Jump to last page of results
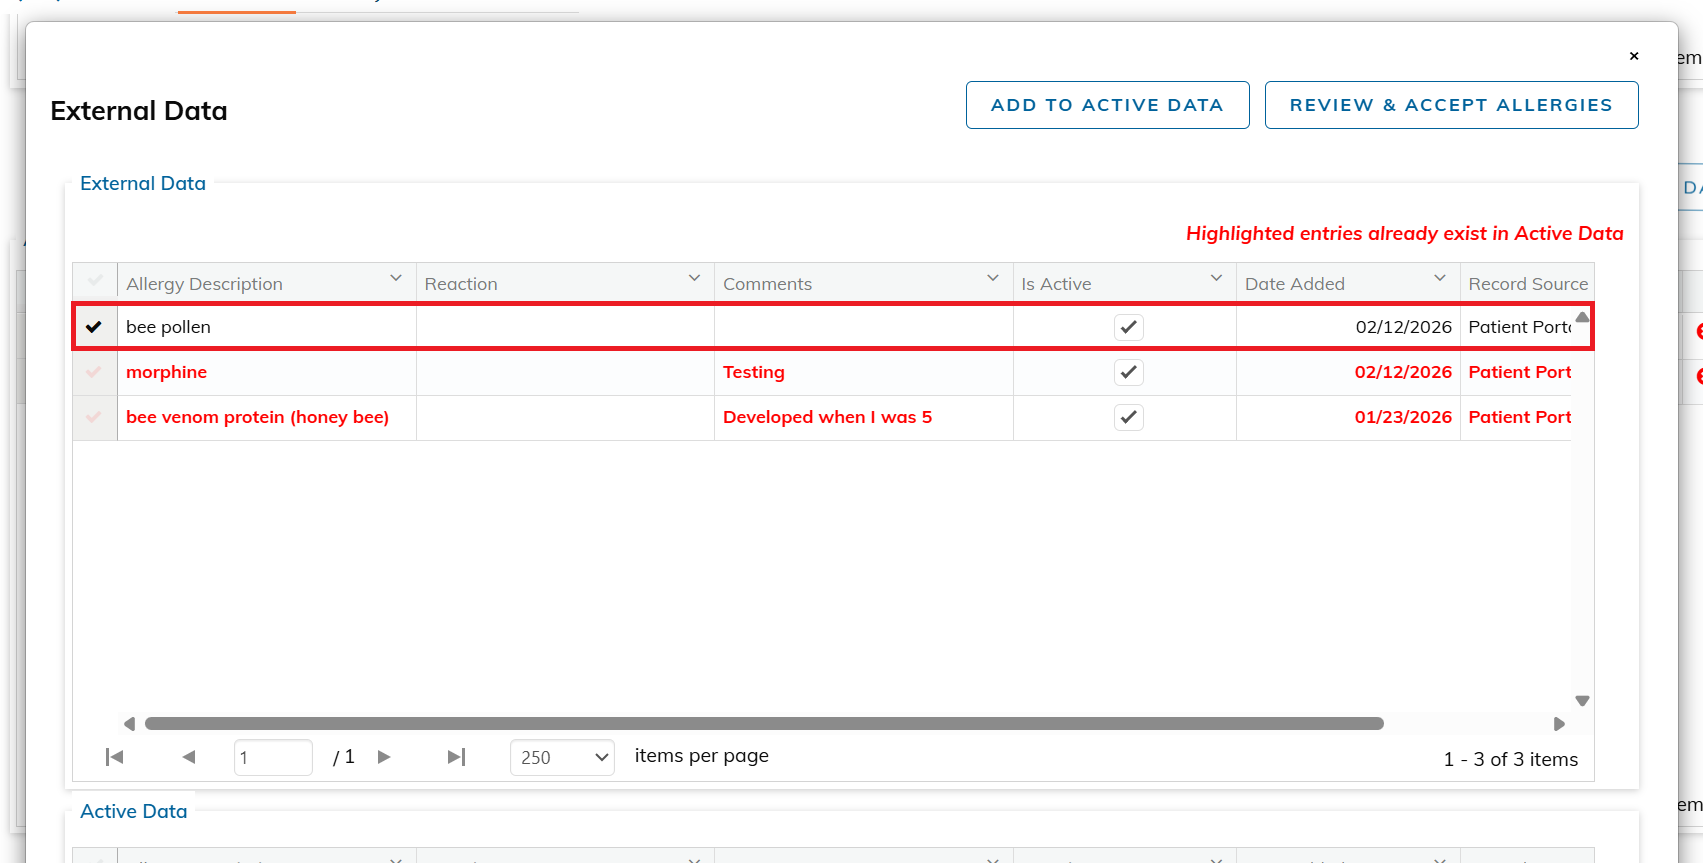 tap(456, 757)
